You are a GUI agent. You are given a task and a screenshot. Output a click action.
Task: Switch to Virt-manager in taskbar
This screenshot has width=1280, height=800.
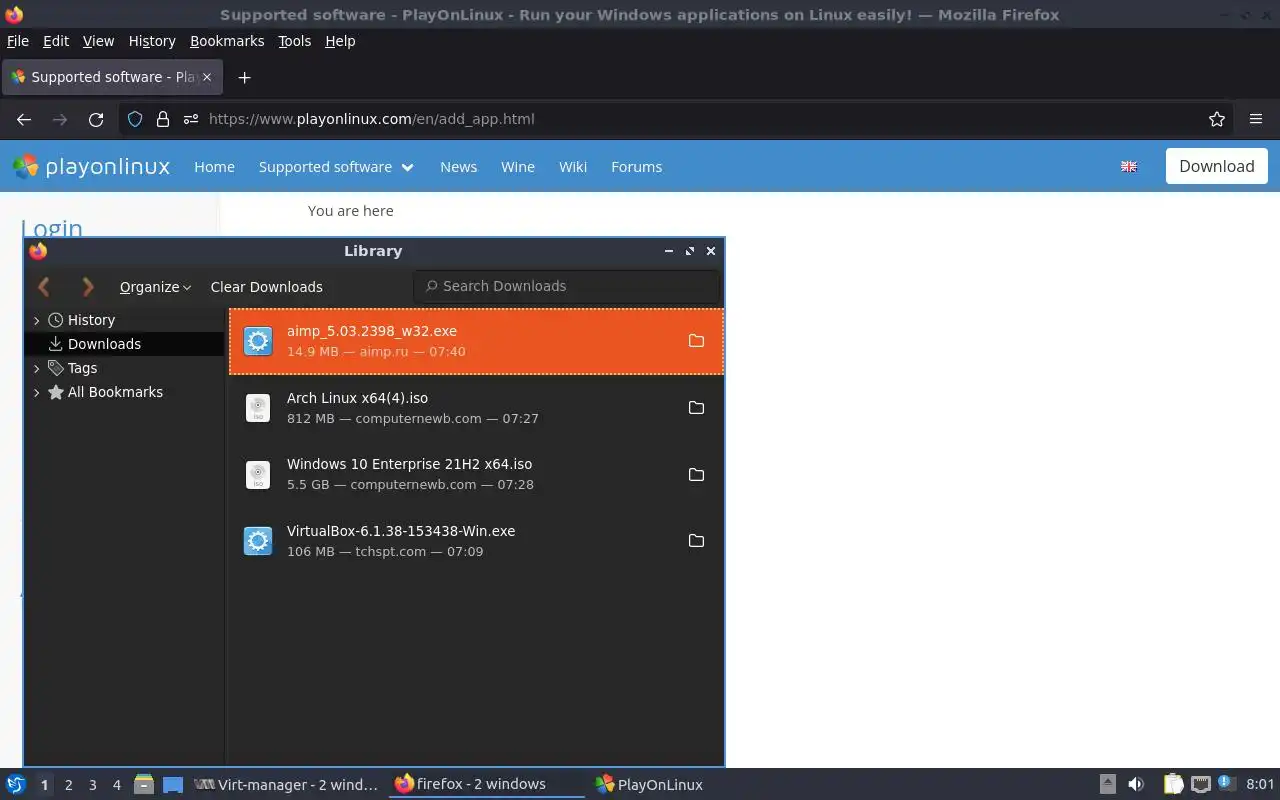tap(287, 785)
